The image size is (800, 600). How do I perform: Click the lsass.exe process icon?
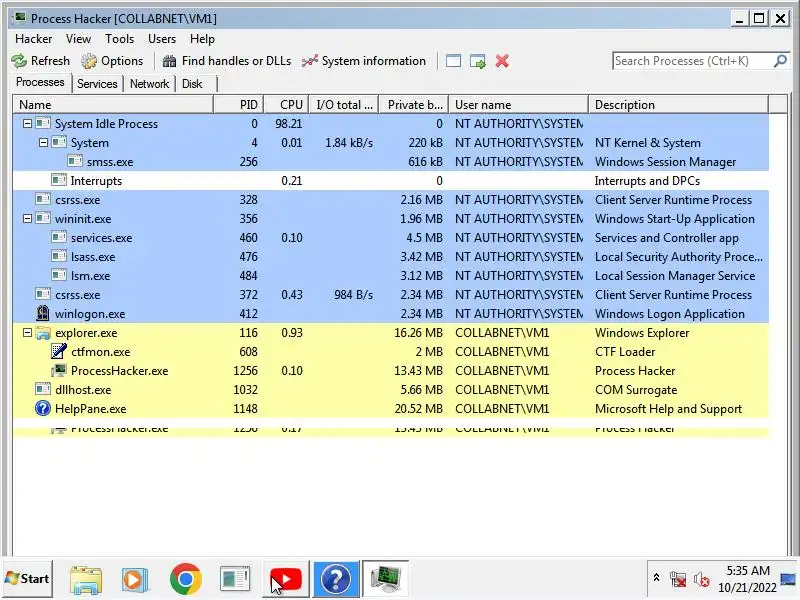point(59,256)
